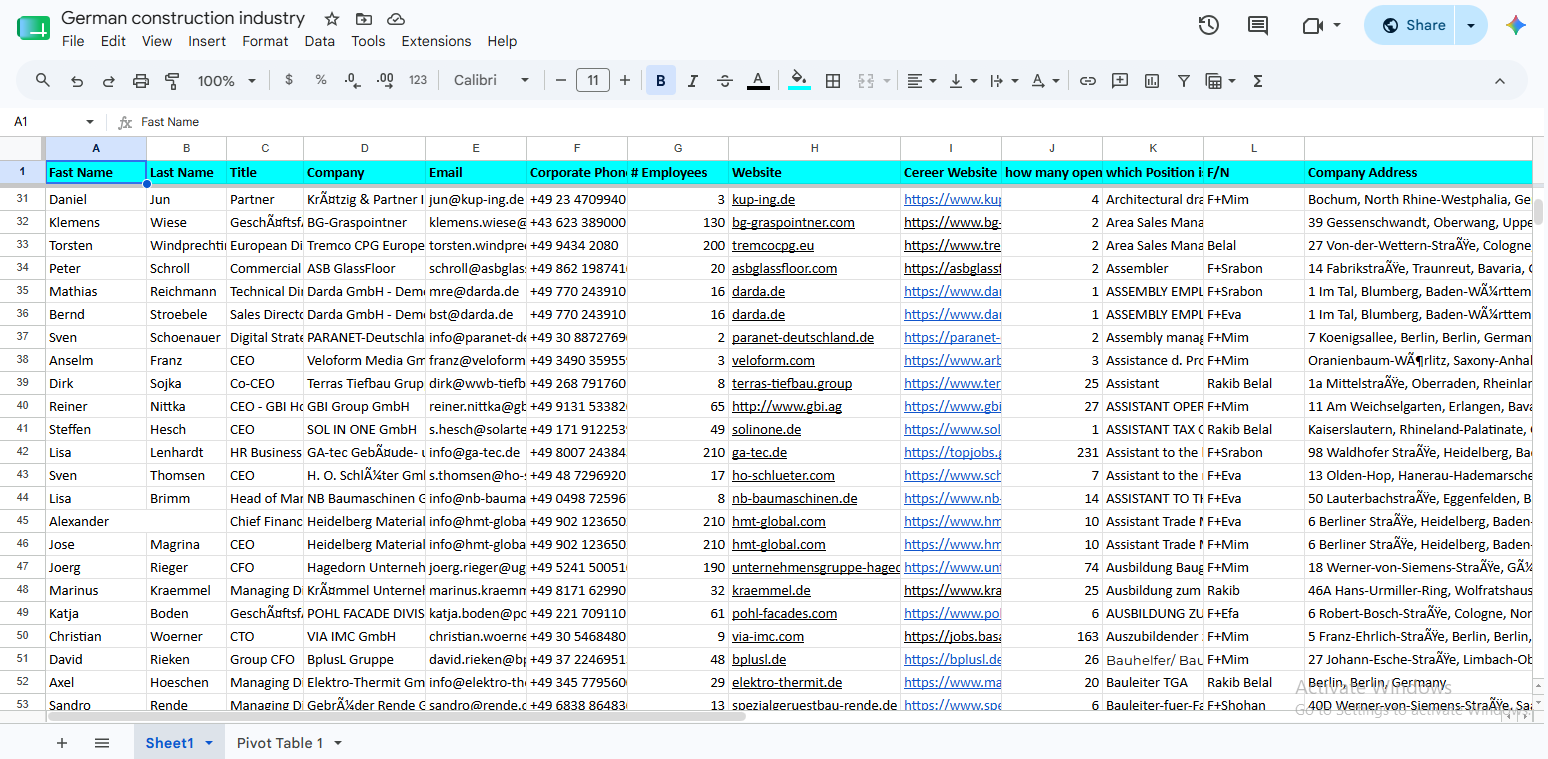Click the Share button
The height and width of the screenshot is (759, 1548).
coord(1412,26)
